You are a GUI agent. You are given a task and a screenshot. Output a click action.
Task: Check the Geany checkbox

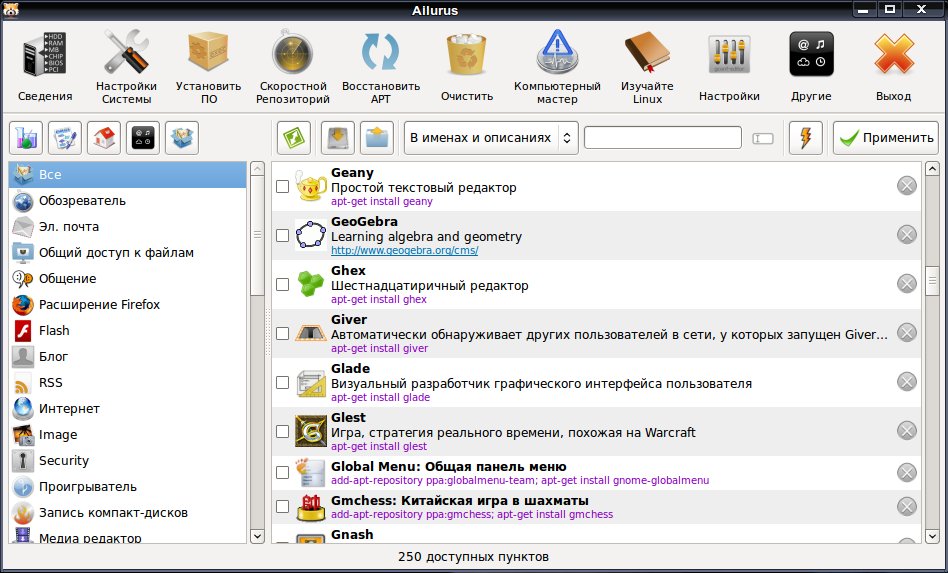282,186
